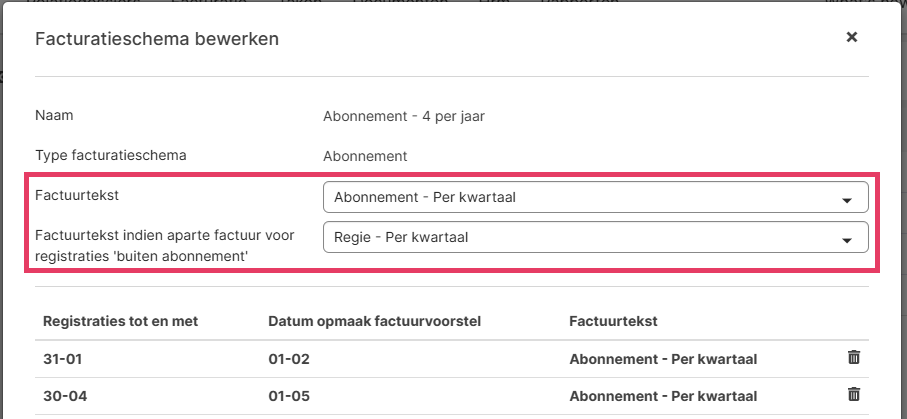The image size is (907, 419).
Task: Close the Facturatieschema bewerken dialog
Action: click(x=852, y=37)
